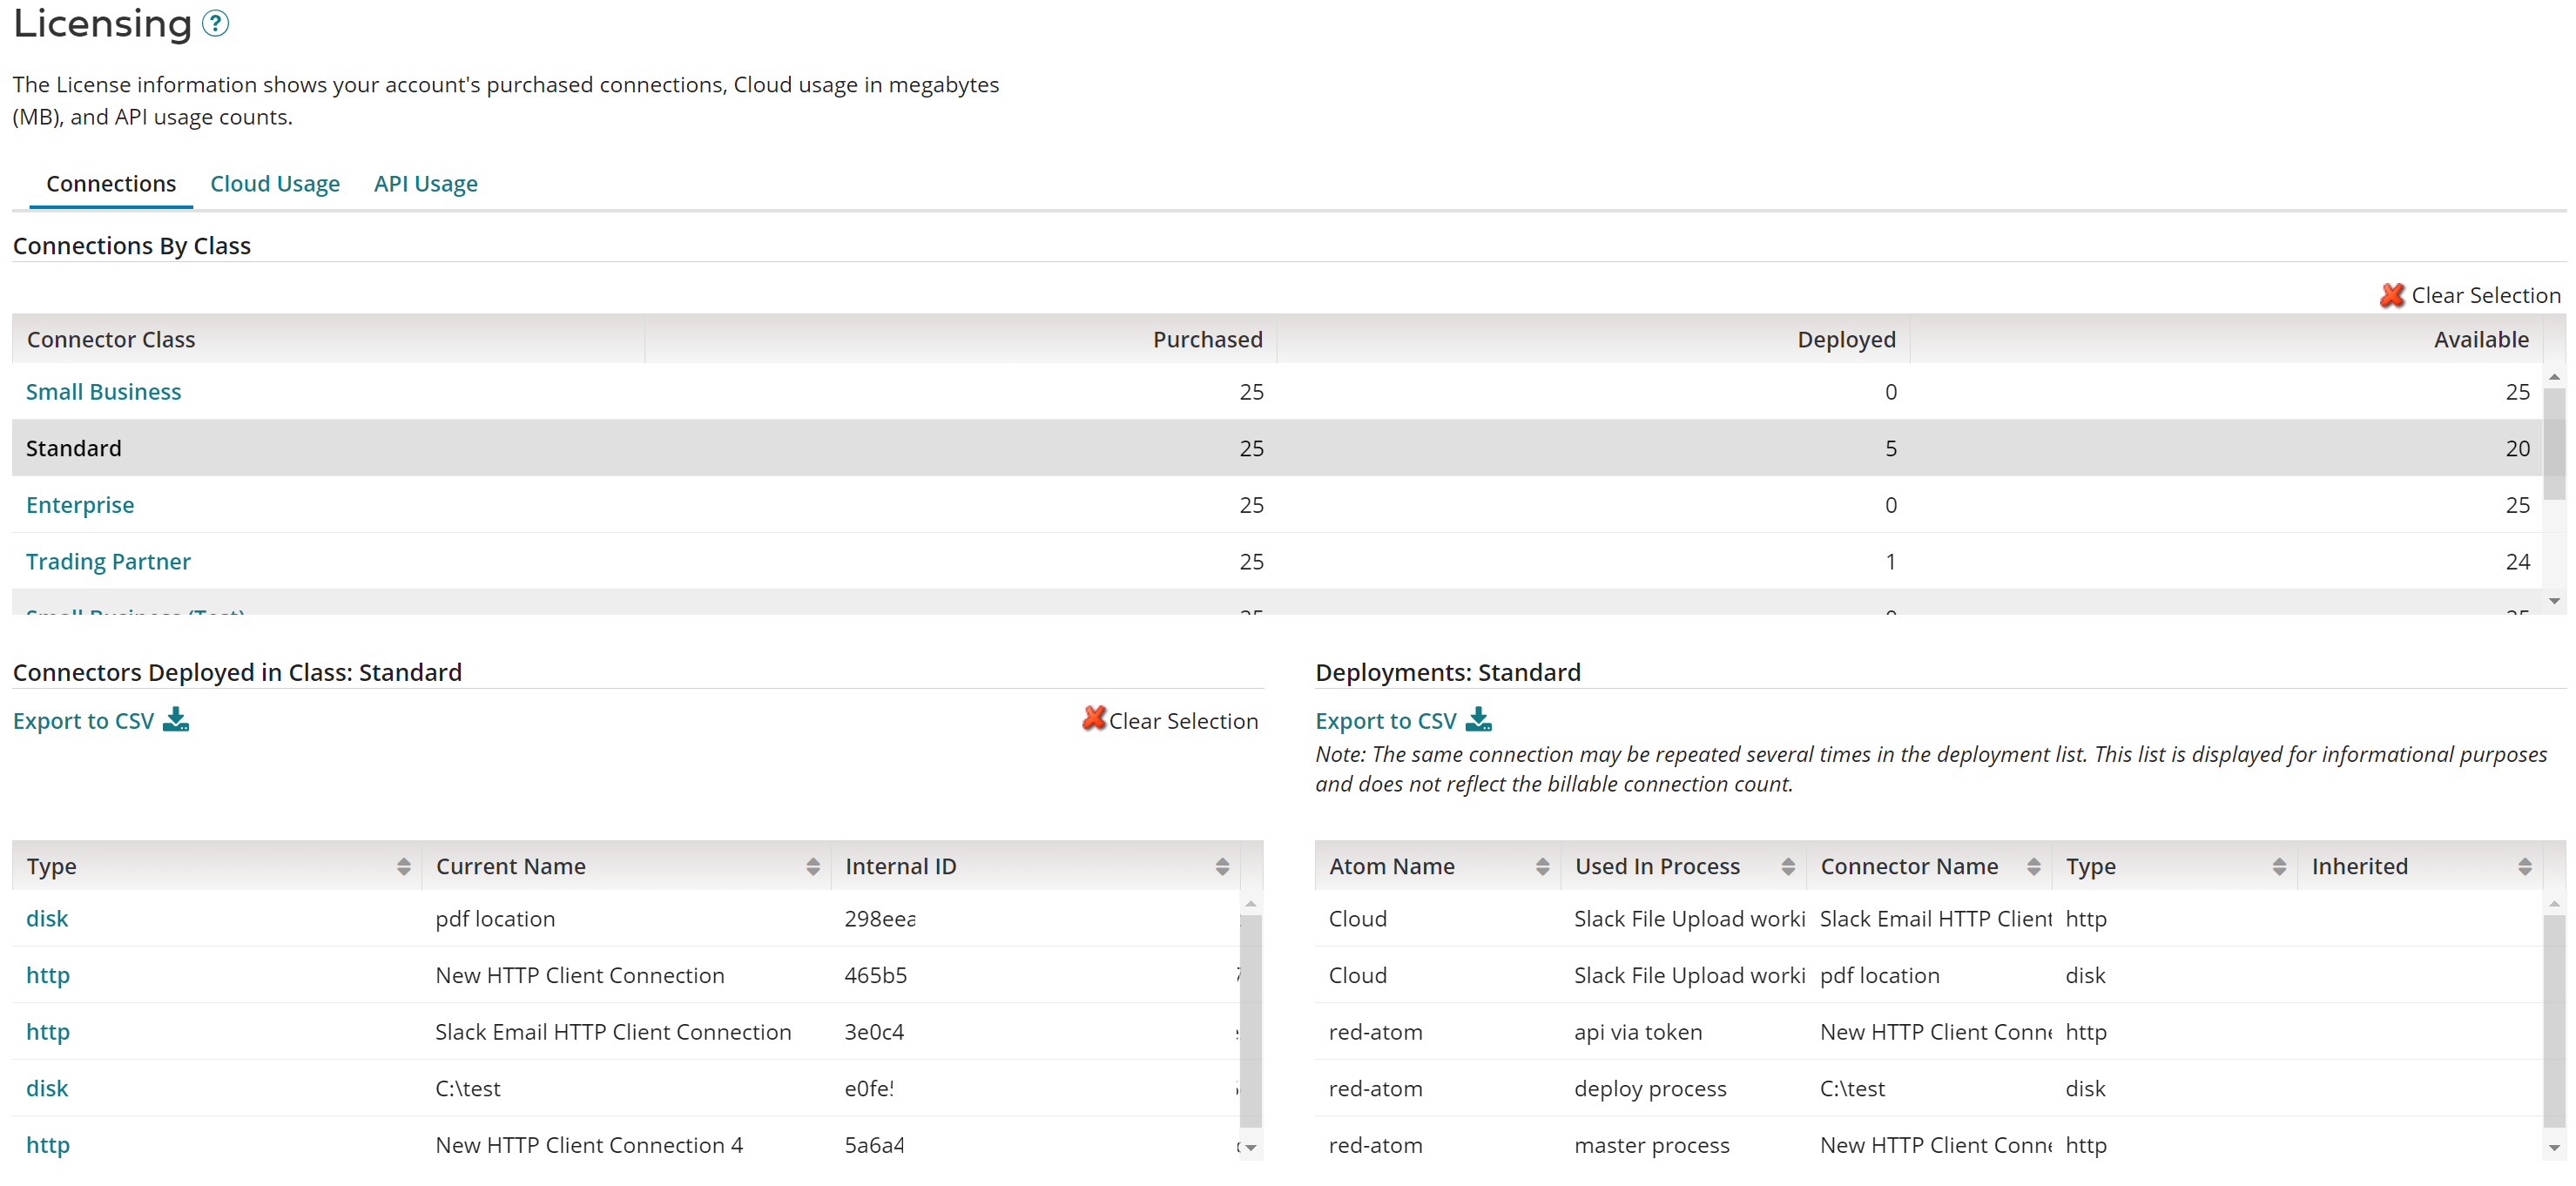
Task: Sort by Type column arrows in Connectors table
Action: coord(403,867)
